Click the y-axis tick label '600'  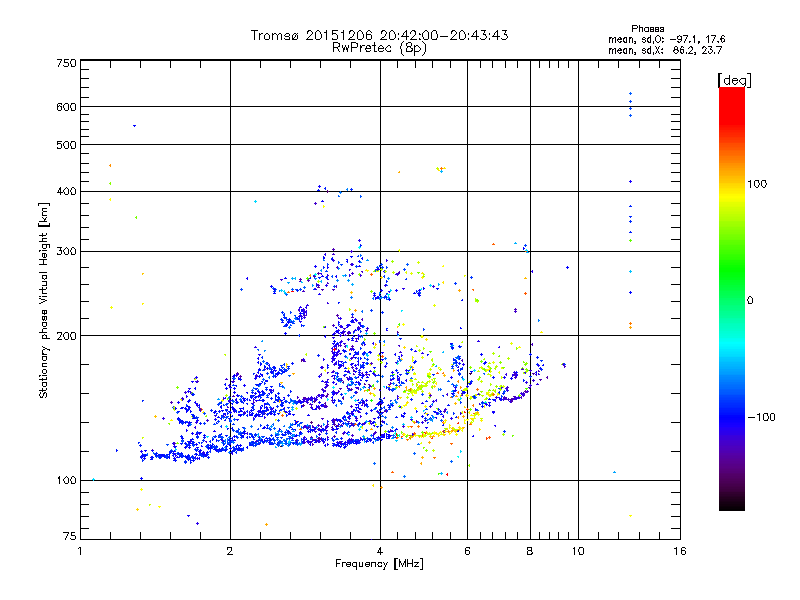click(66, 107)
